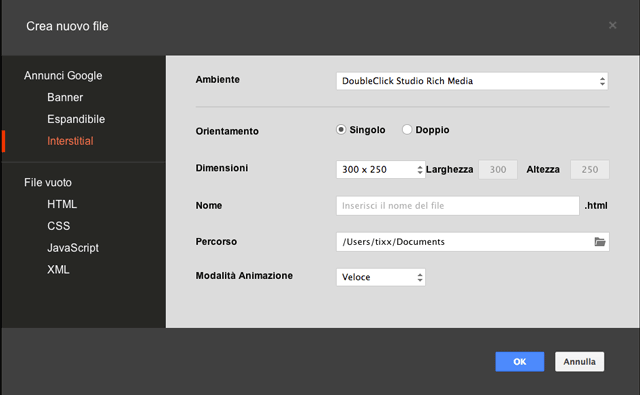This screenshot has height=395, width=640.
Task: Close the Crea nuovo file dialog
Action: (x=612, y=25)
